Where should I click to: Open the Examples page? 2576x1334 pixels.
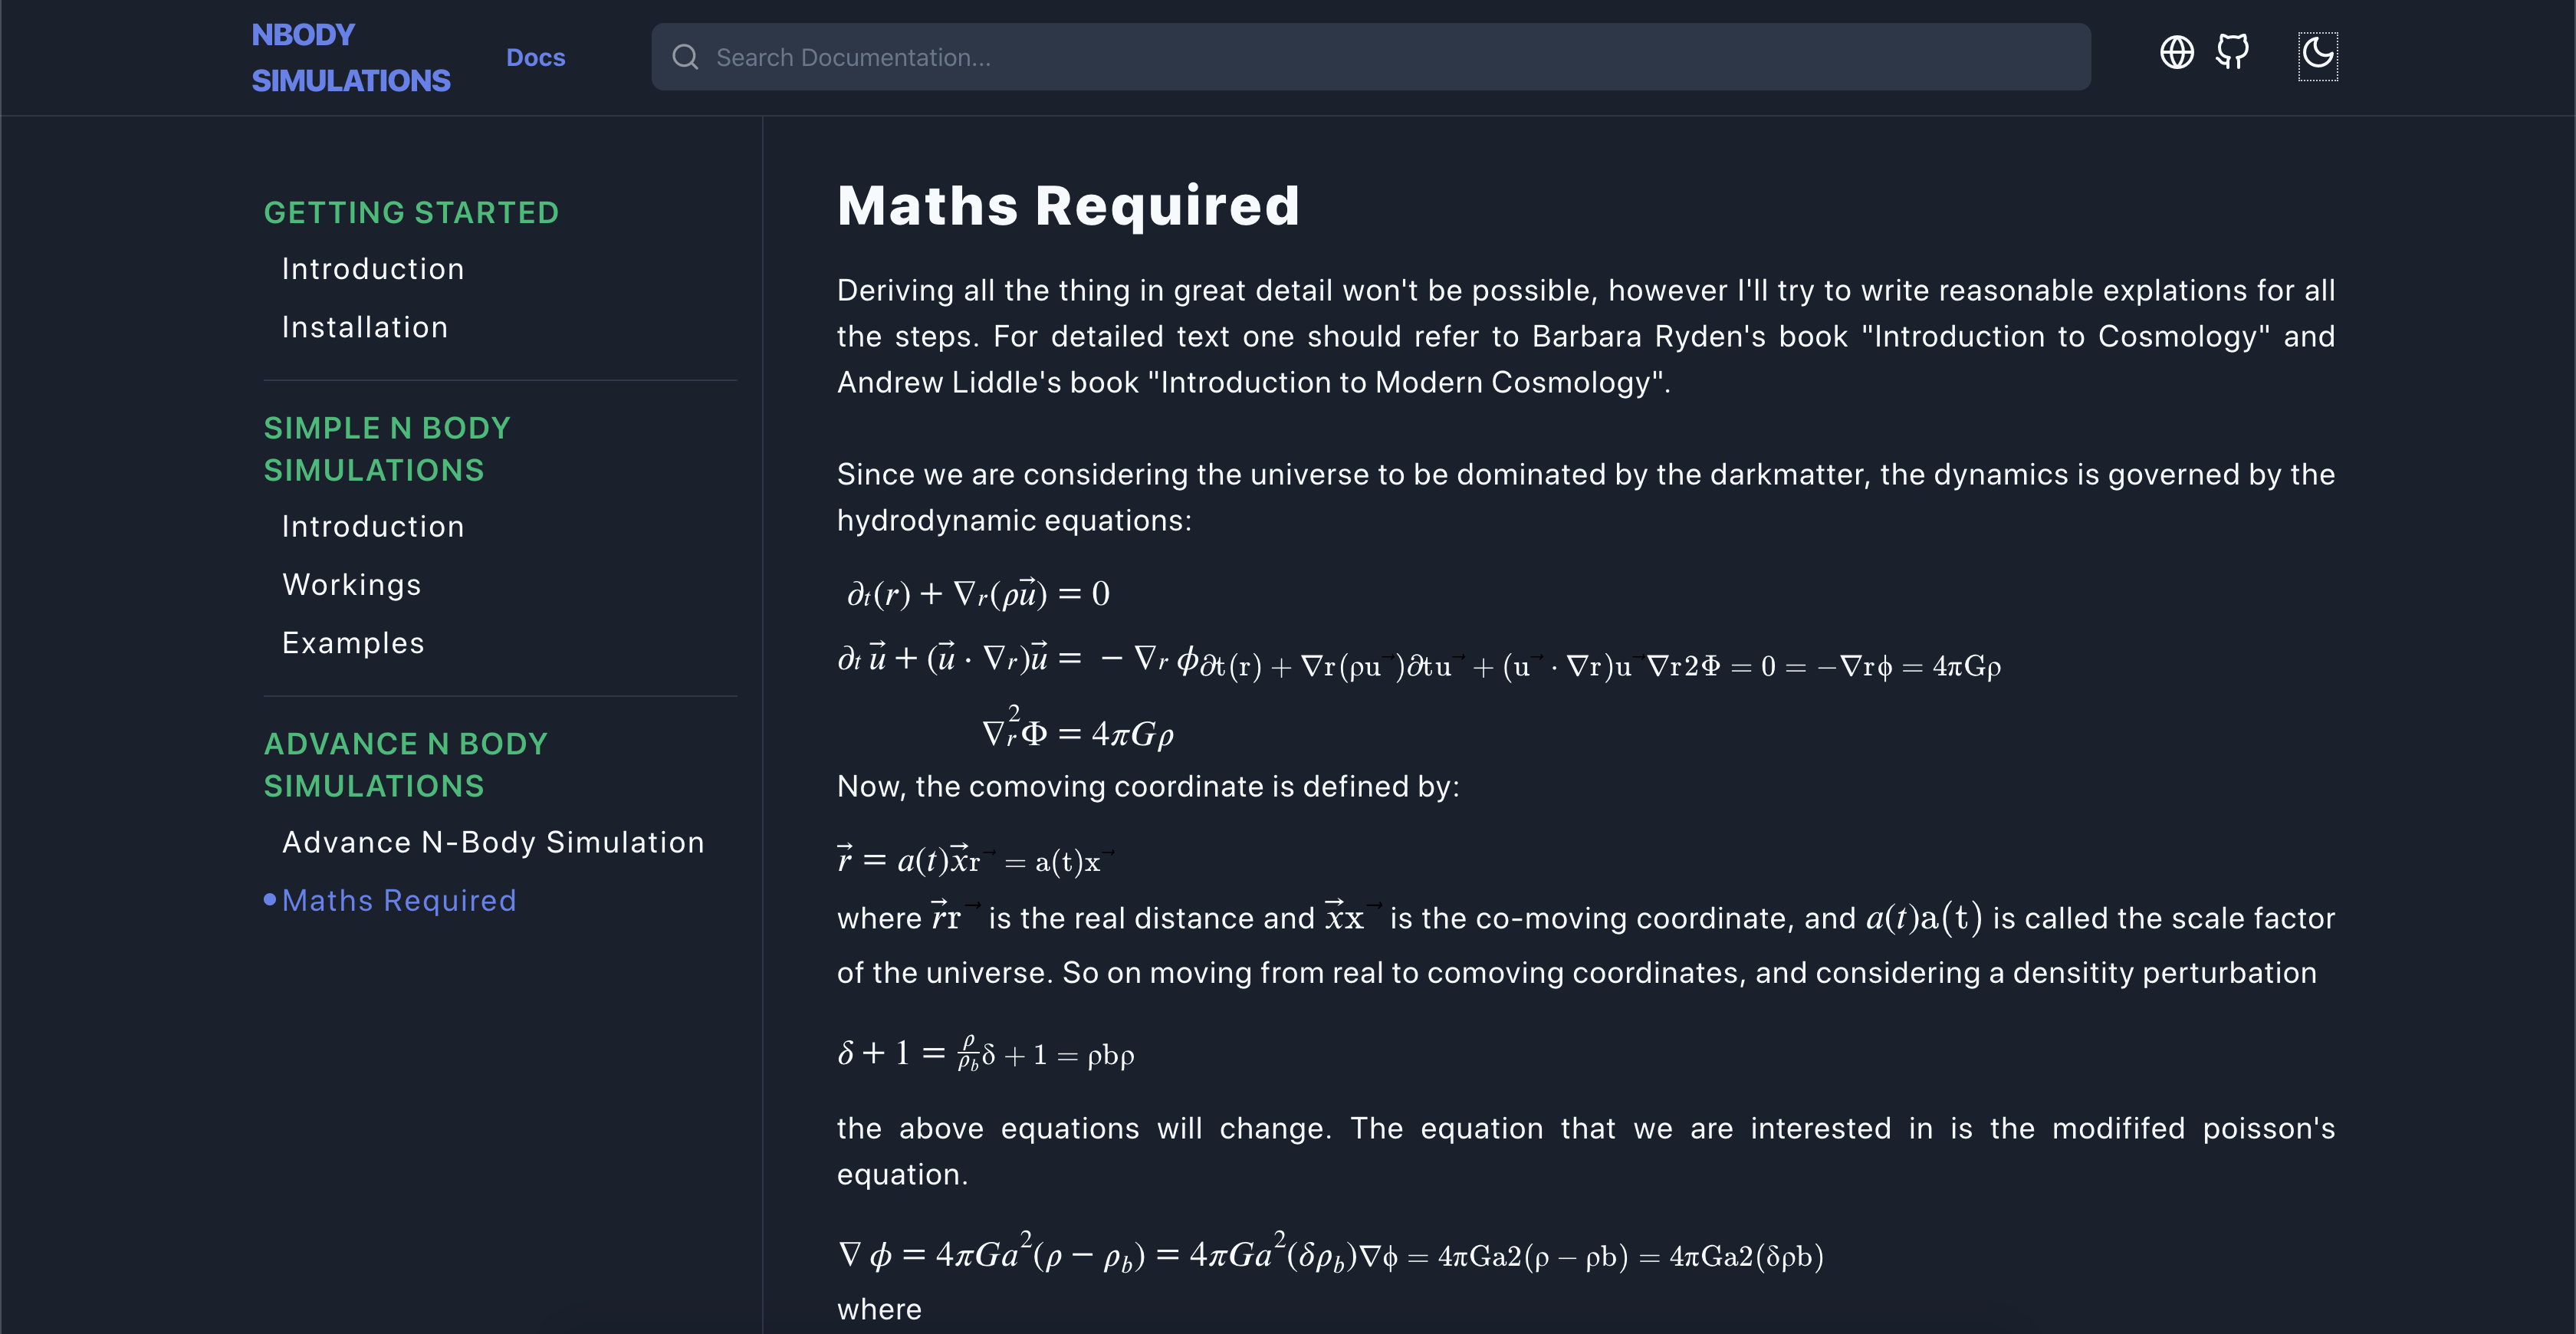coord(353,642)
